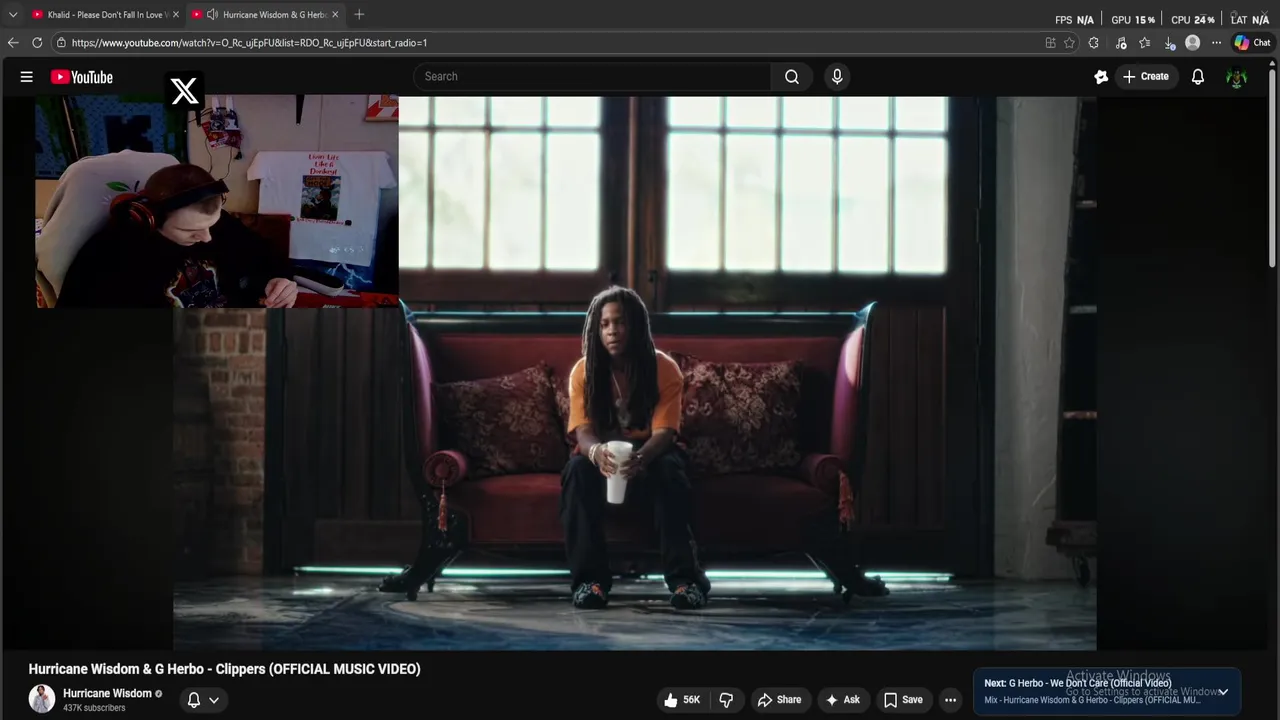Screen dimensions: 1280x720
Task: Save the video to a playlist
Action: click(903, 700)
